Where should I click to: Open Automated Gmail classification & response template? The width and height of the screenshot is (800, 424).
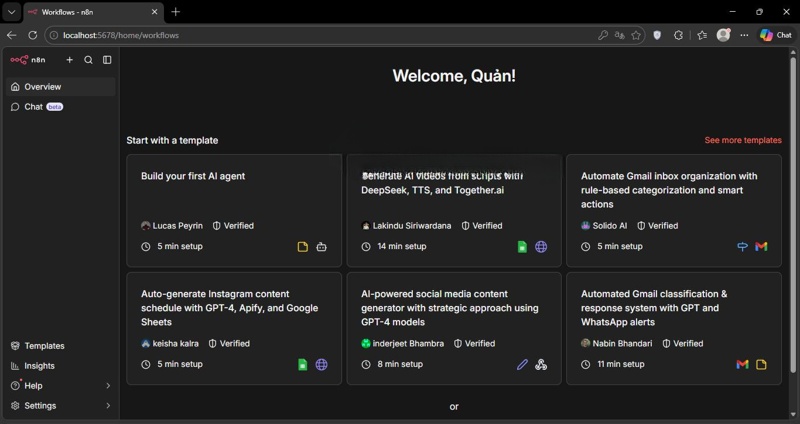point(673,328)
